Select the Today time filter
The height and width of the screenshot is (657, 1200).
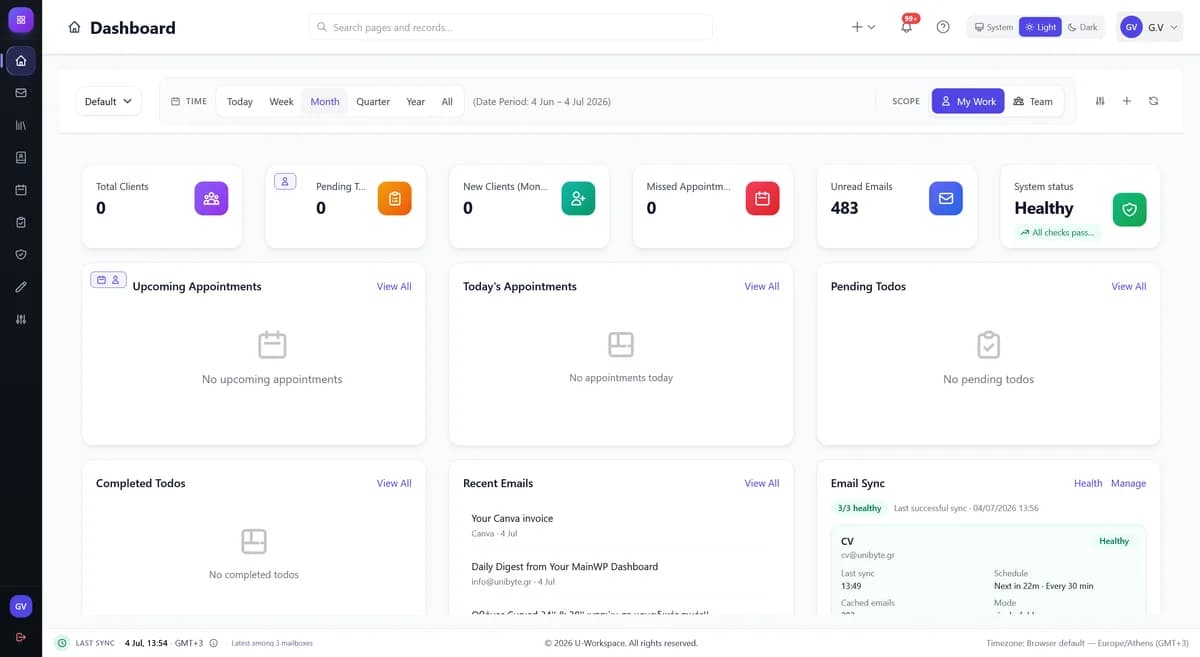240,101
